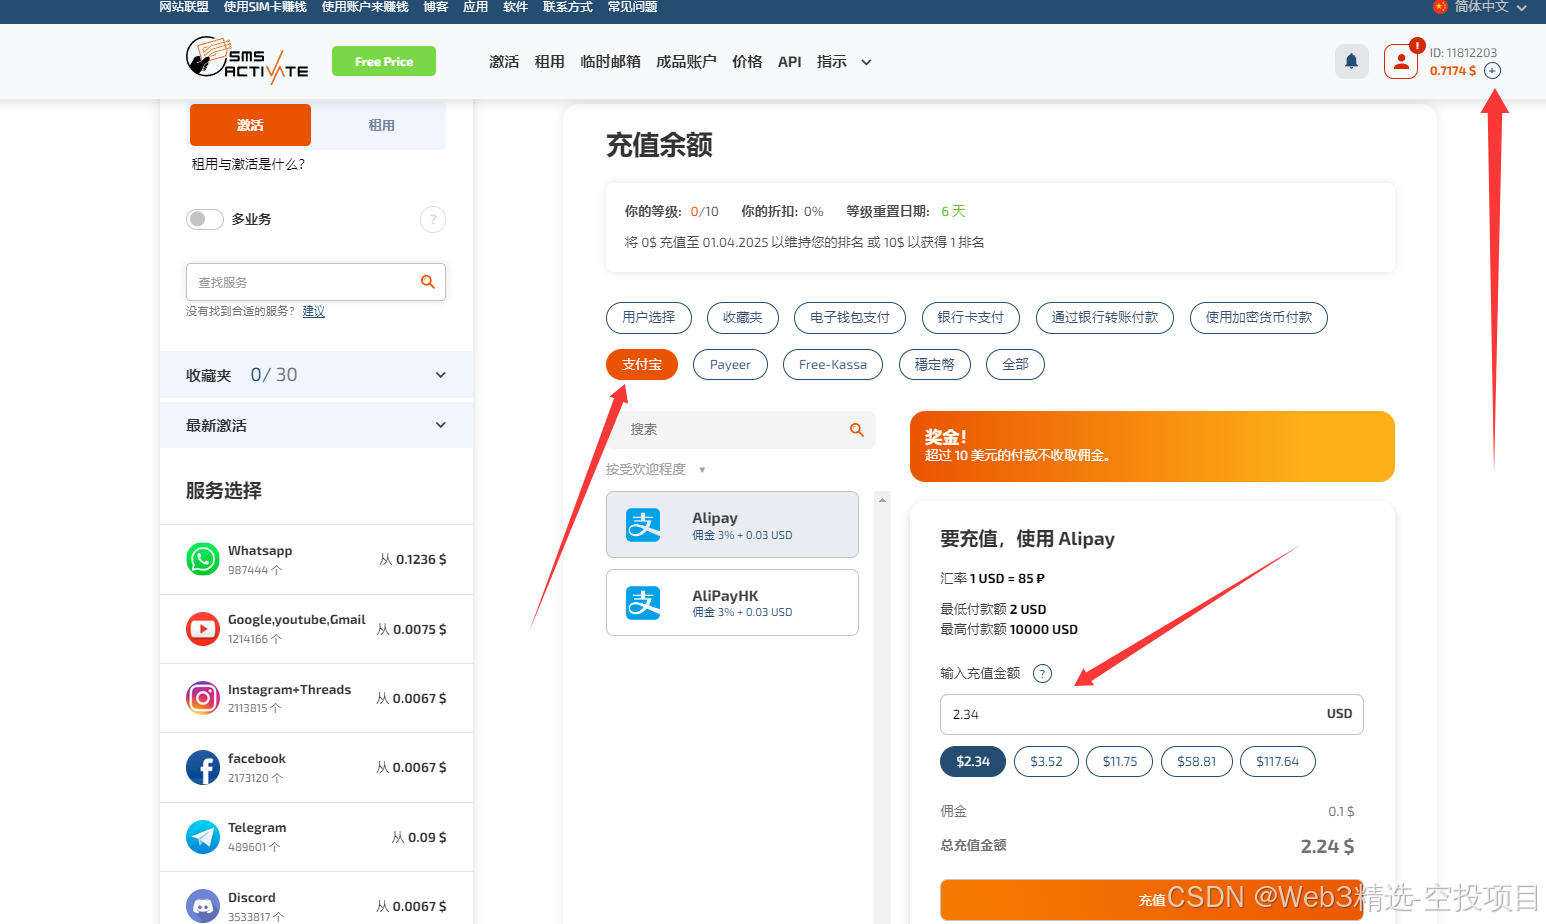Click the search magnifier in service finder
The image size is (1546, 924).
(x=428, y=282)
